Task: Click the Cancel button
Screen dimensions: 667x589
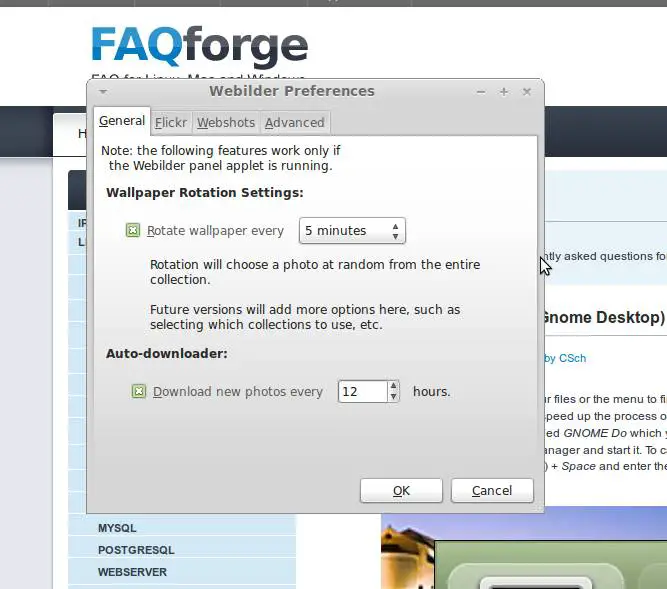Action: (492, 490)
